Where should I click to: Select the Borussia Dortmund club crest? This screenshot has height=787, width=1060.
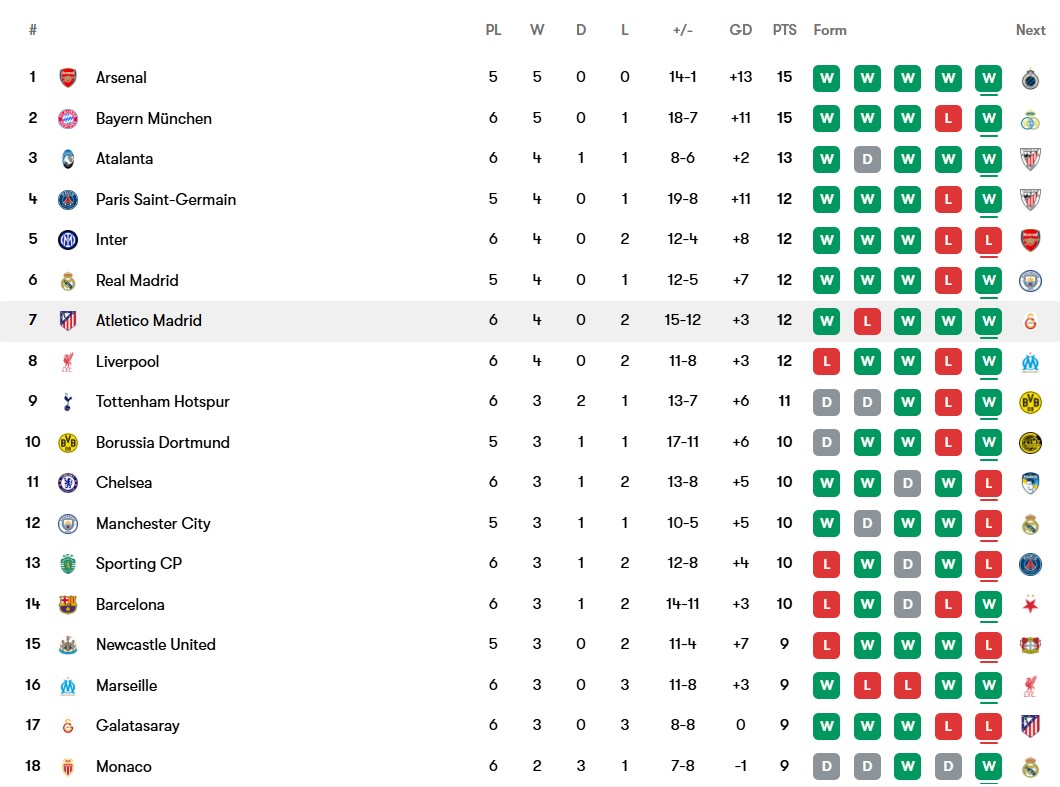pyautogui.click(x=67, y=442)
